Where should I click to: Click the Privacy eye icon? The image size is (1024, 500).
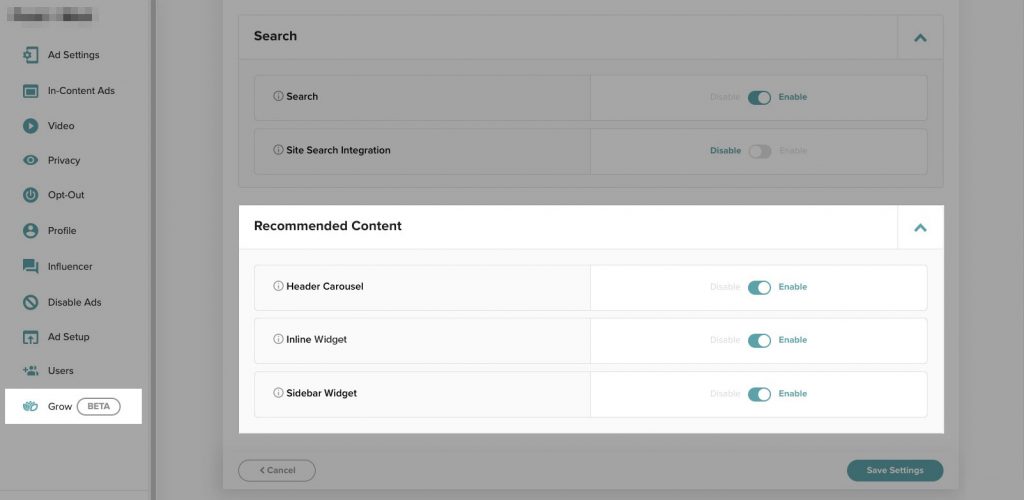coord(30,160)
